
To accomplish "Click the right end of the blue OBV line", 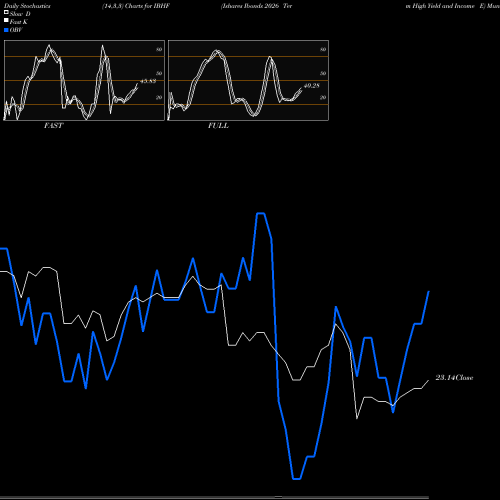I will click(x=429, y=292).
